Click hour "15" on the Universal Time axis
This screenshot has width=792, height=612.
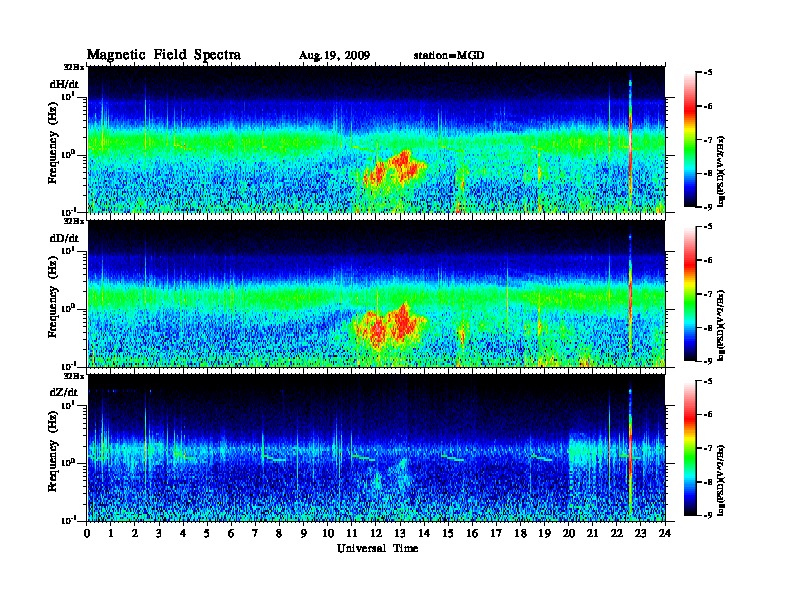click(x=448, y=533)
